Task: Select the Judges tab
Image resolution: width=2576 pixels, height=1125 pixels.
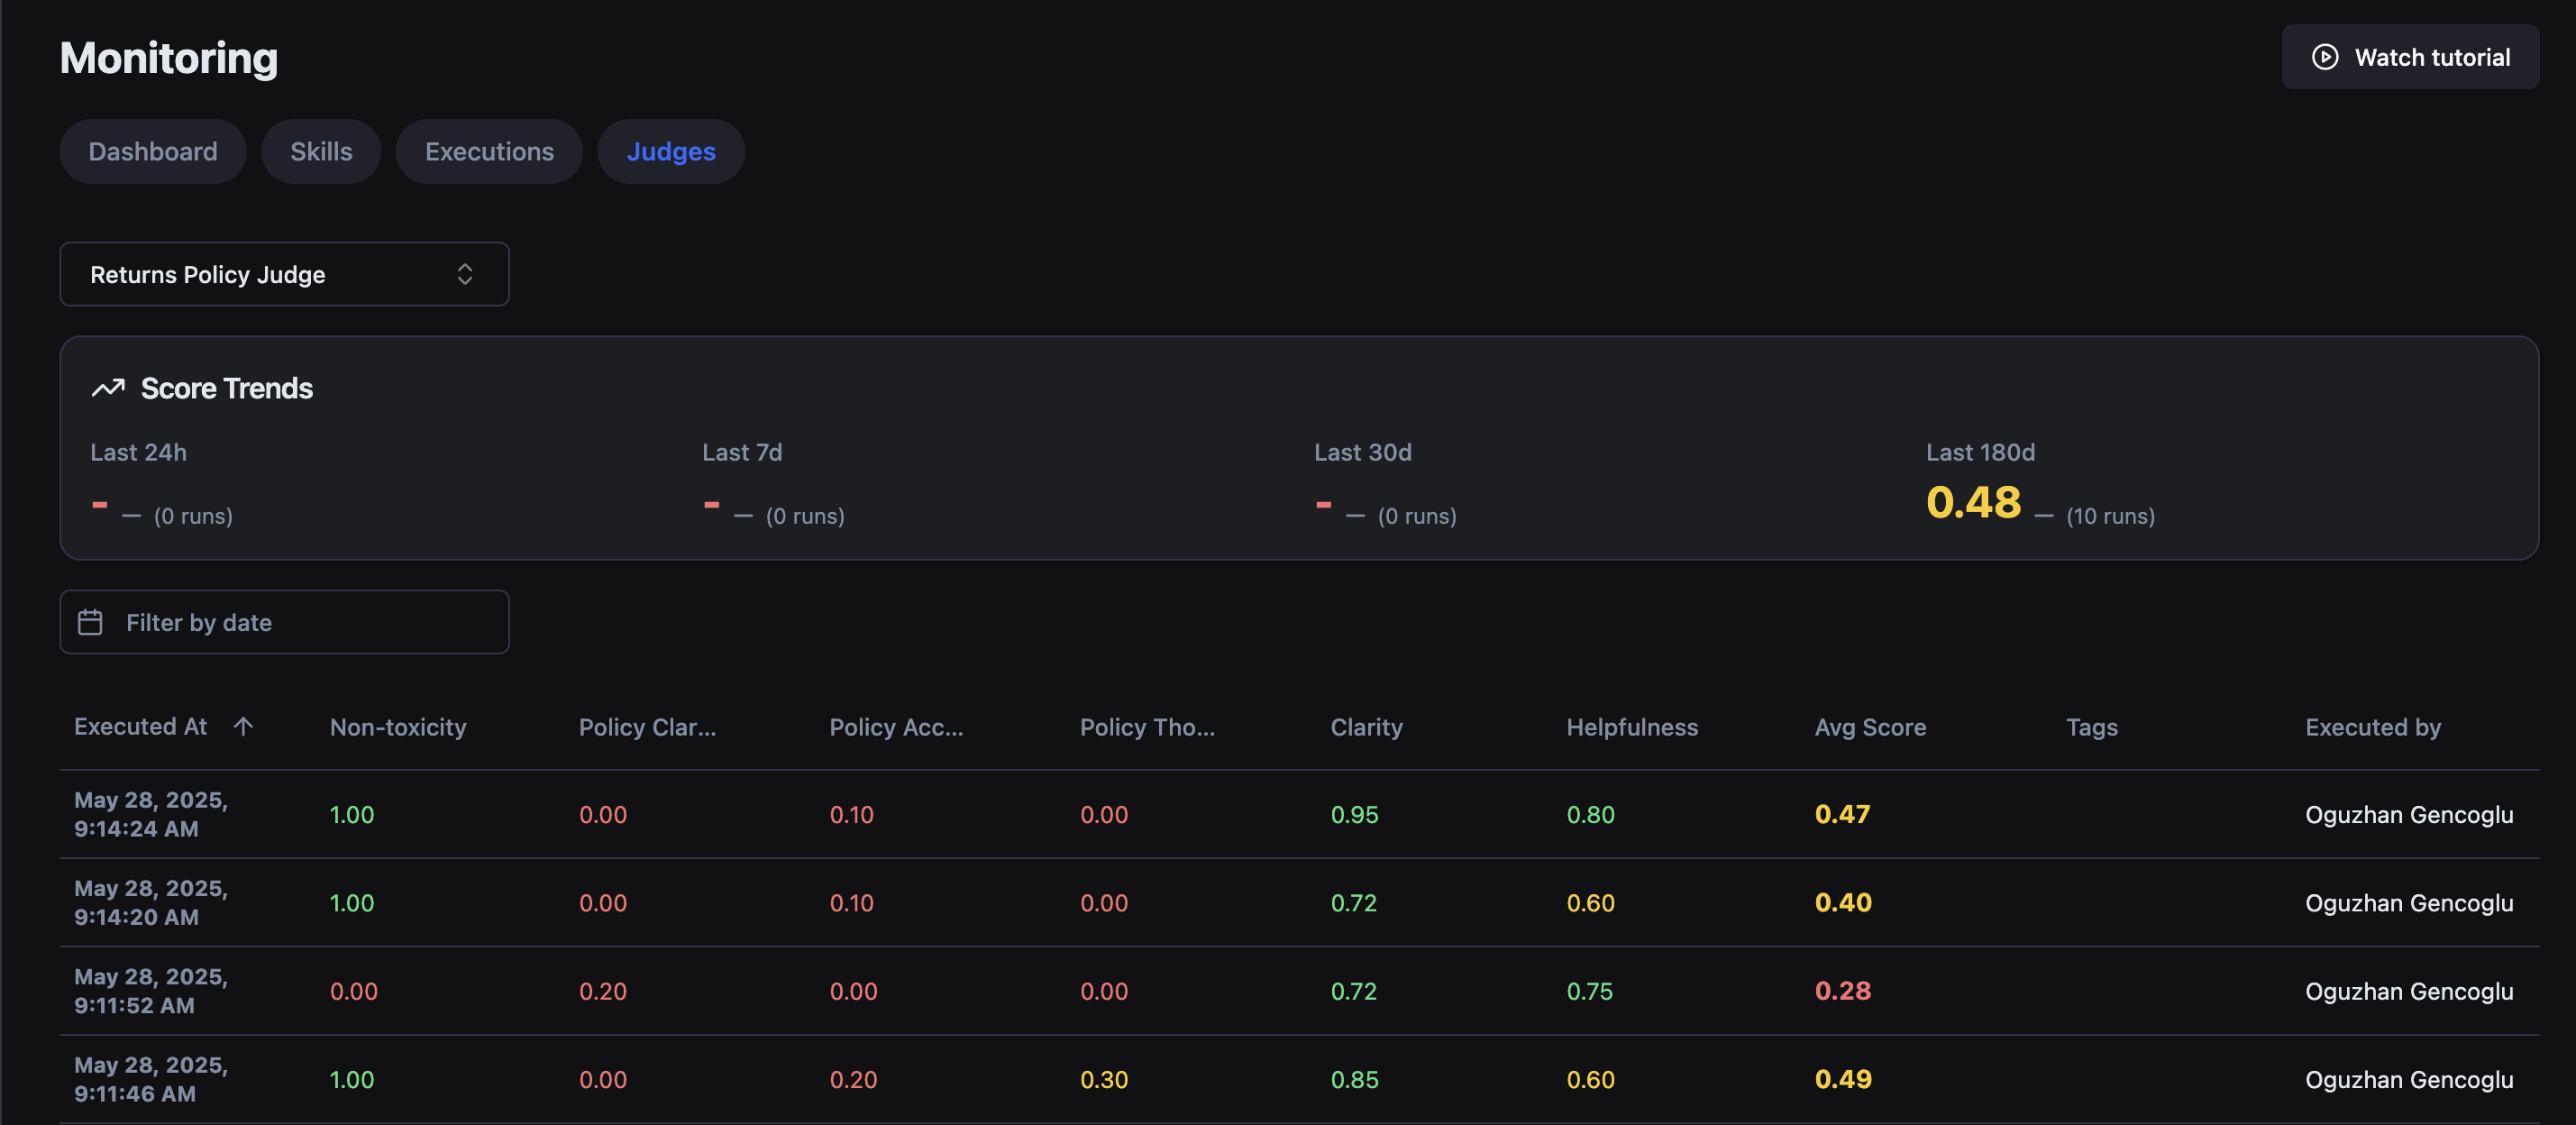Action: click(x=670, y=151)
